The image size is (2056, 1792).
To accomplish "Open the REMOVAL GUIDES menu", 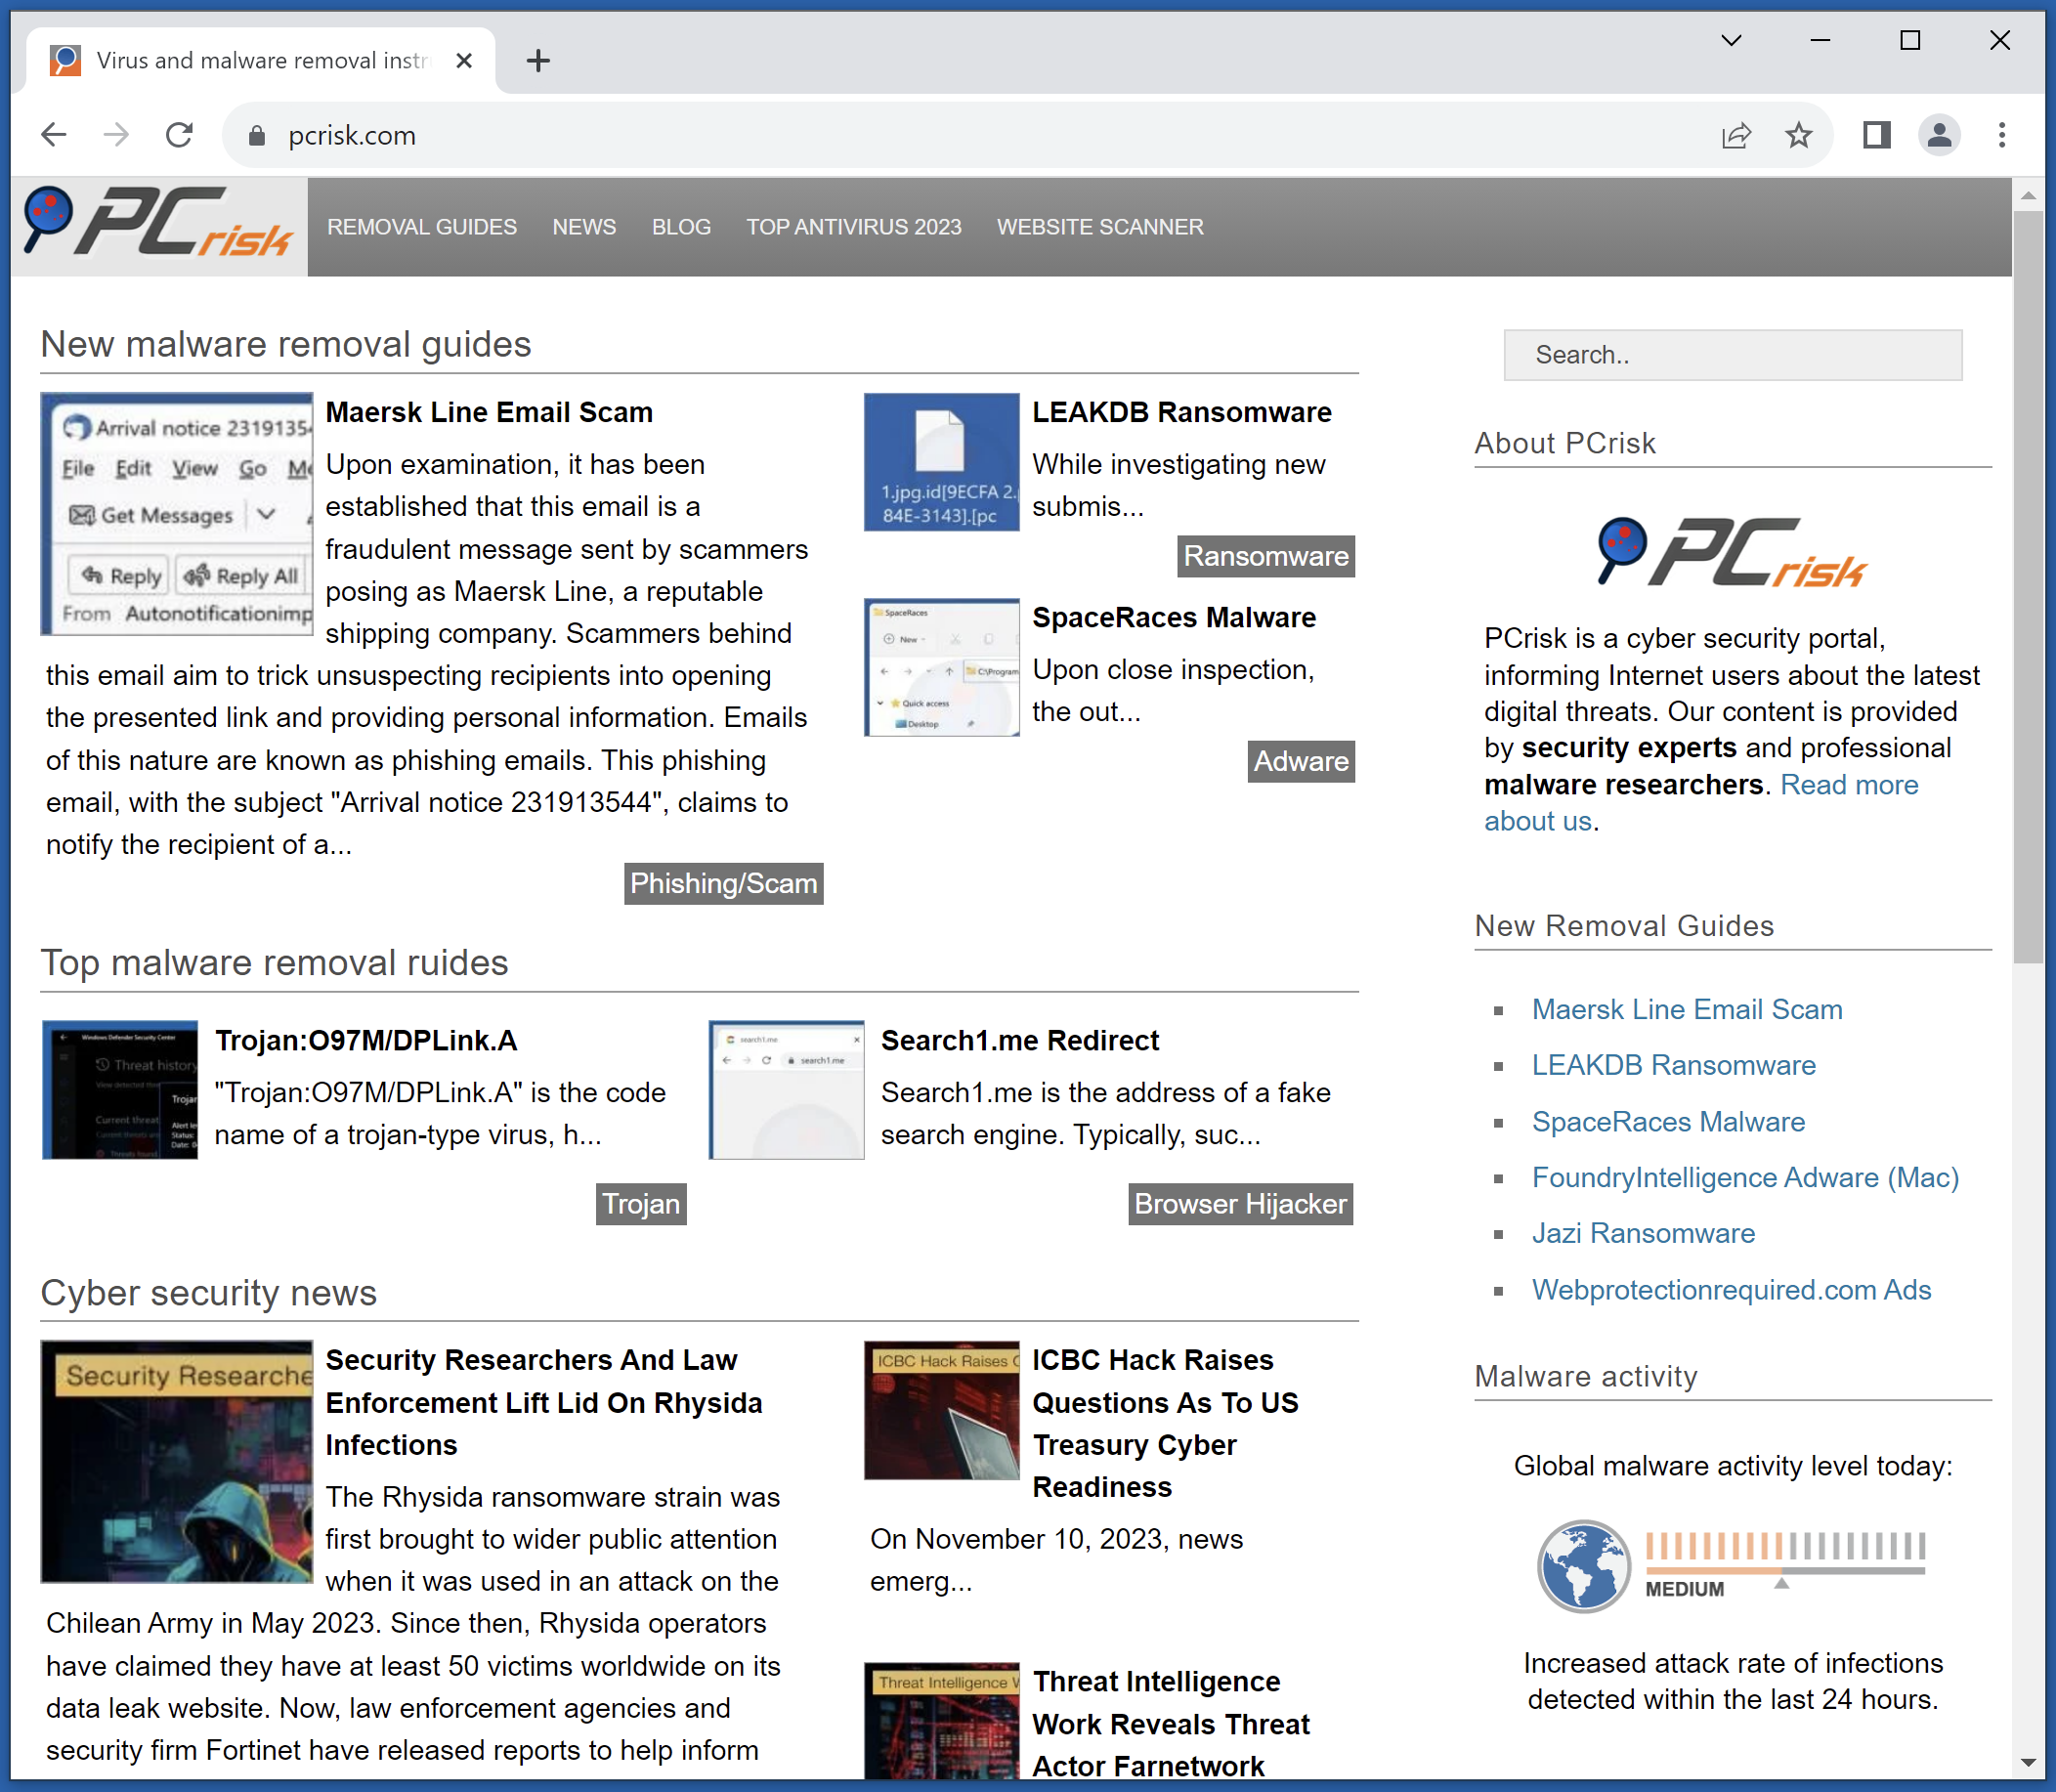I will point(422,227).
